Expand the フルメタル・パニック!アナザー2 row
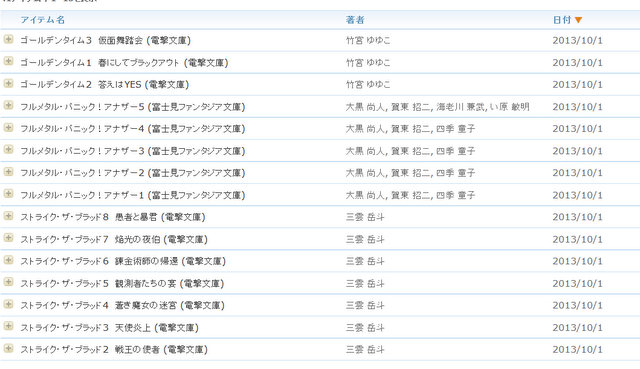640x369 pixels. 8,171
